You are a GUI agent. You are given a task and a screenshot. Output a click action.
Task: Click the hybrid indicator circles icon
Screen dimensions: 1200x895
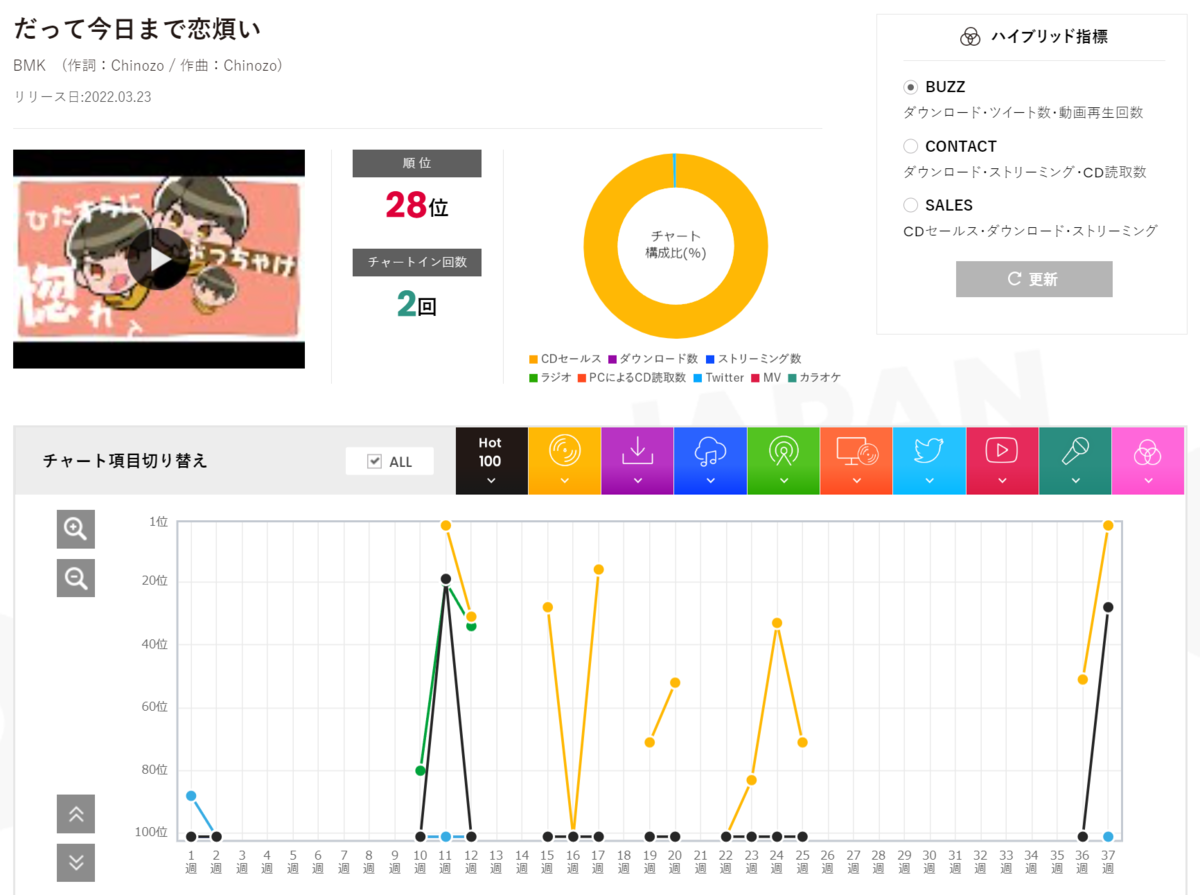point(970,37)
